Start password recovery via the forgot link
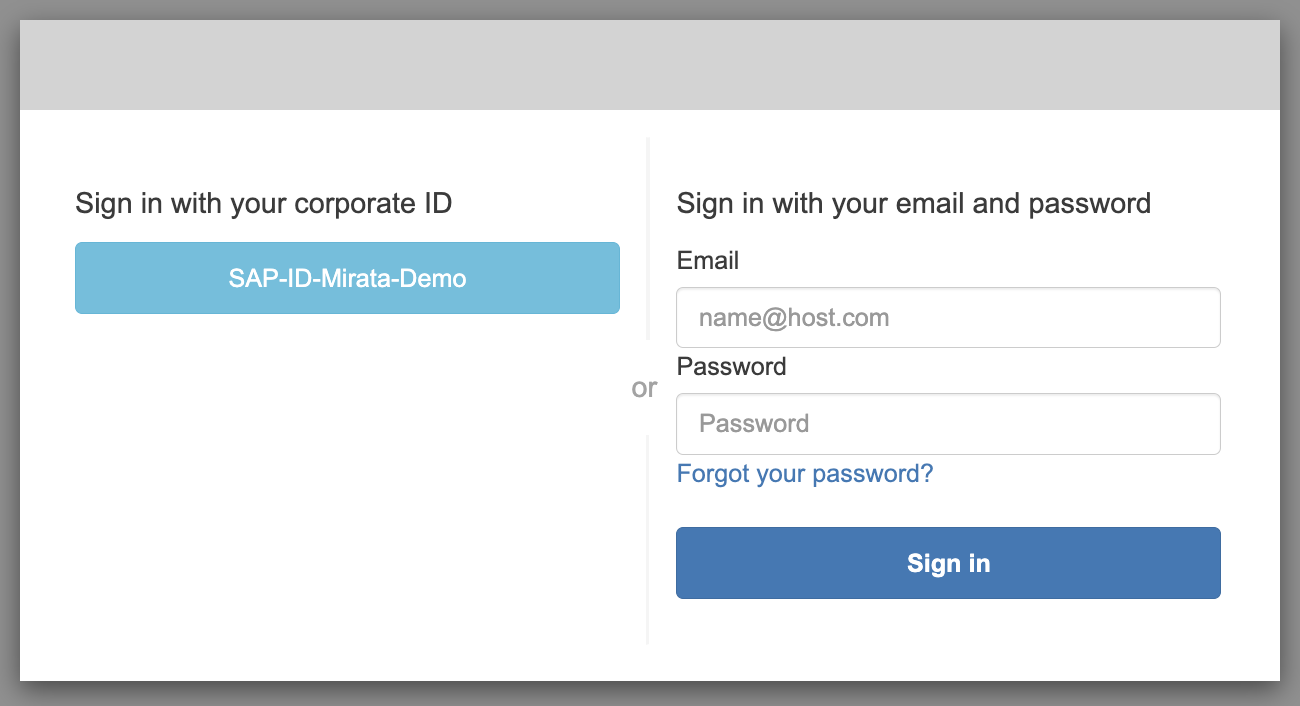1300x706 pixels. coord(804,473)
